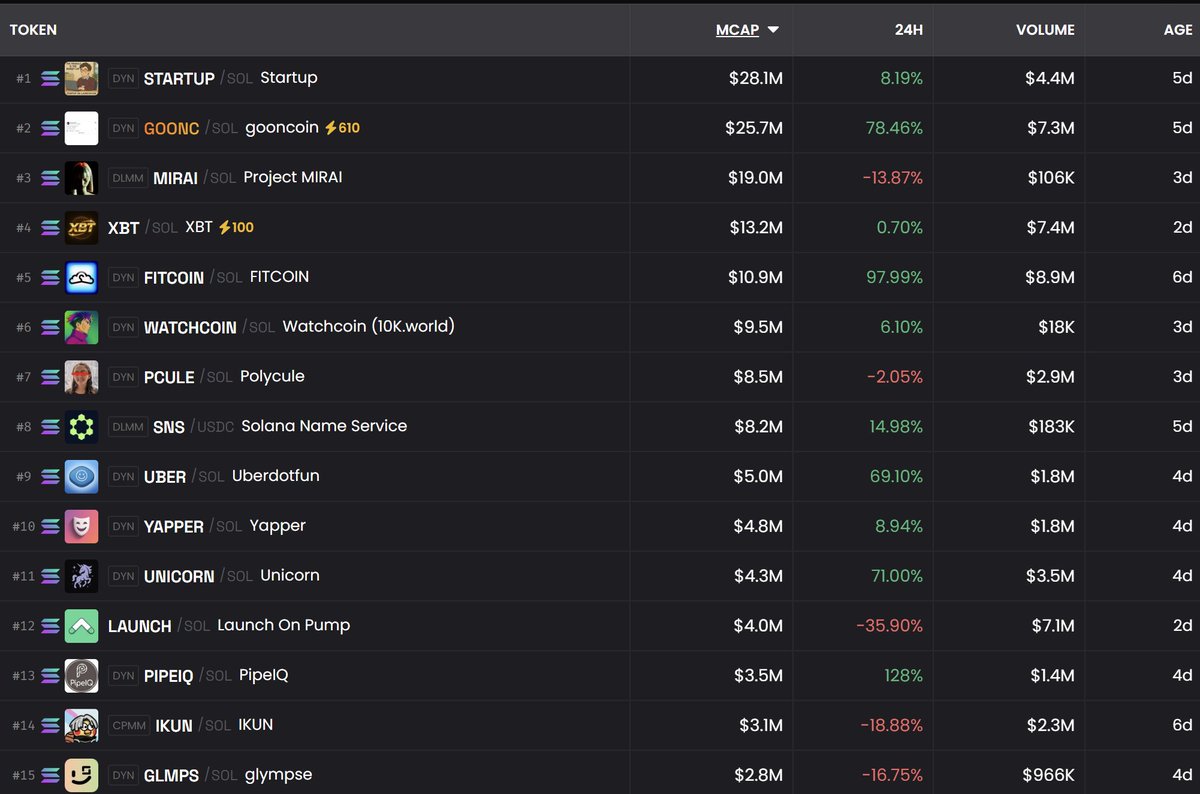This screenshot has height=794, width=1200.
Task: Open the PIPEIQ symbol link
Action: (x=168, y=675)
